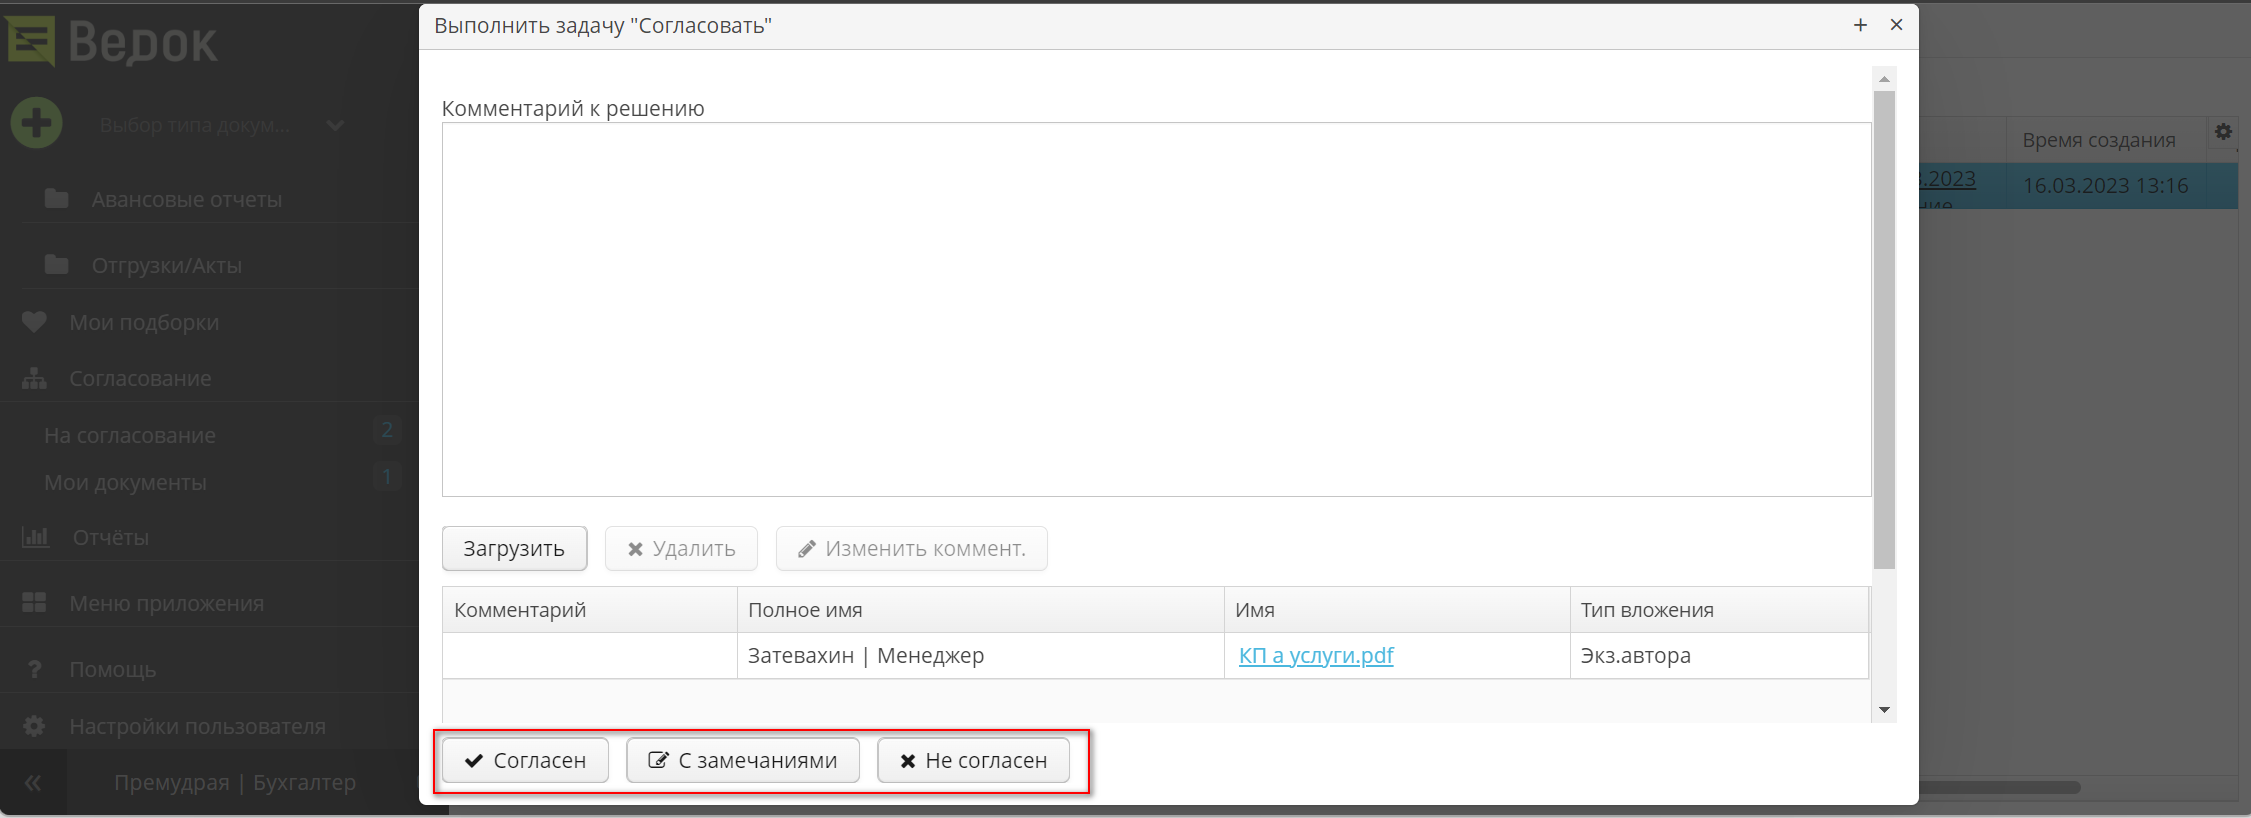The width and height of the screenshot is (2251, 818).
Task: Click the Имя column header
Action: pyautogui.click(x=1397, y=610)
